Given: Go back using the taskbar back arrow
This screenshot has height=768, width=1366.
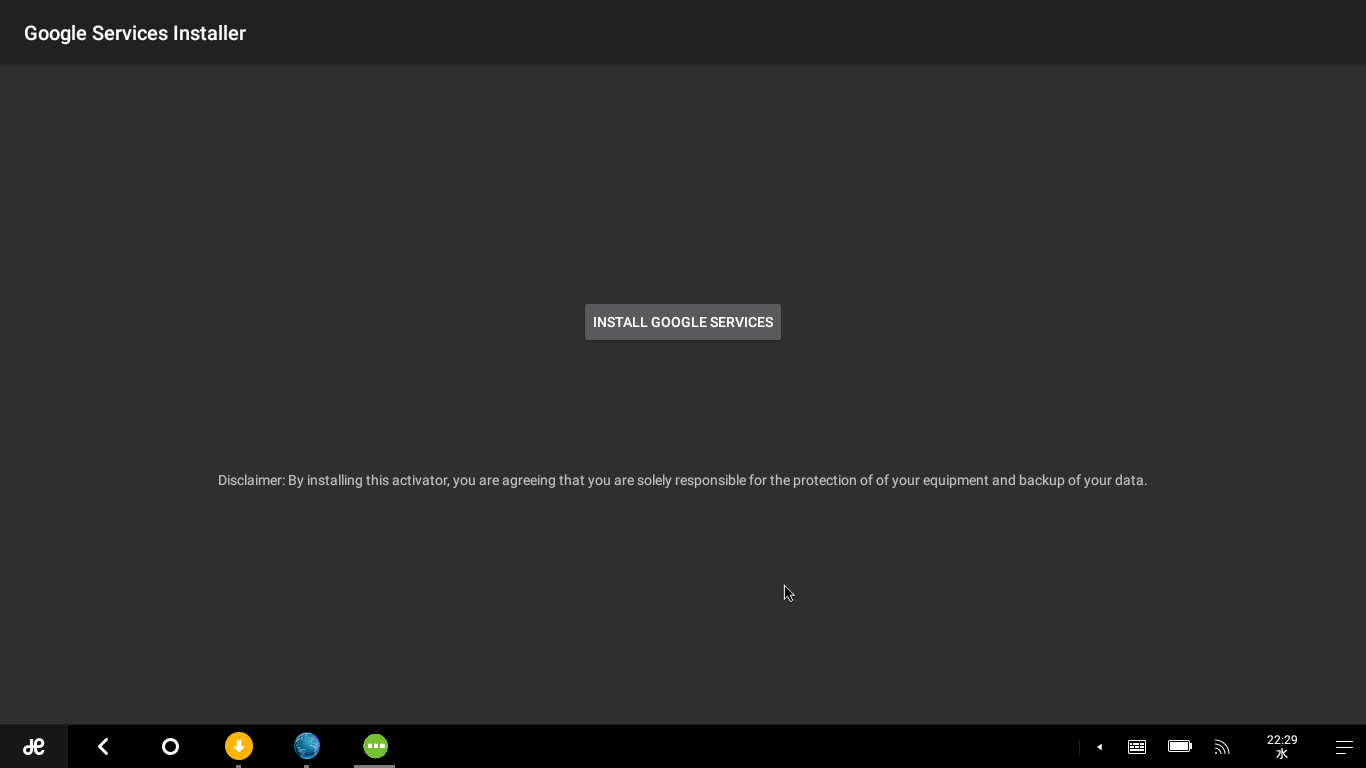Looking at the screenshot, I should coord(103,746).
